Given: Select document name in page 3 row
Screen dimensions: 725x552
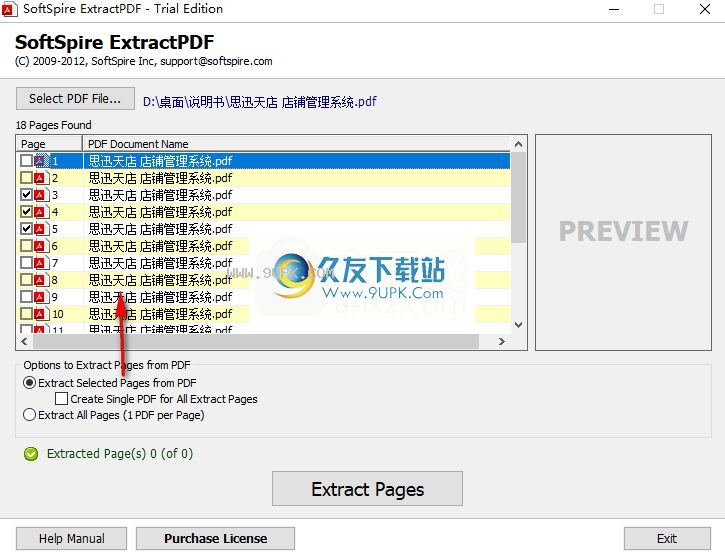Looking at the screenshot, I should pyautogui.click(x=160, y=195).
